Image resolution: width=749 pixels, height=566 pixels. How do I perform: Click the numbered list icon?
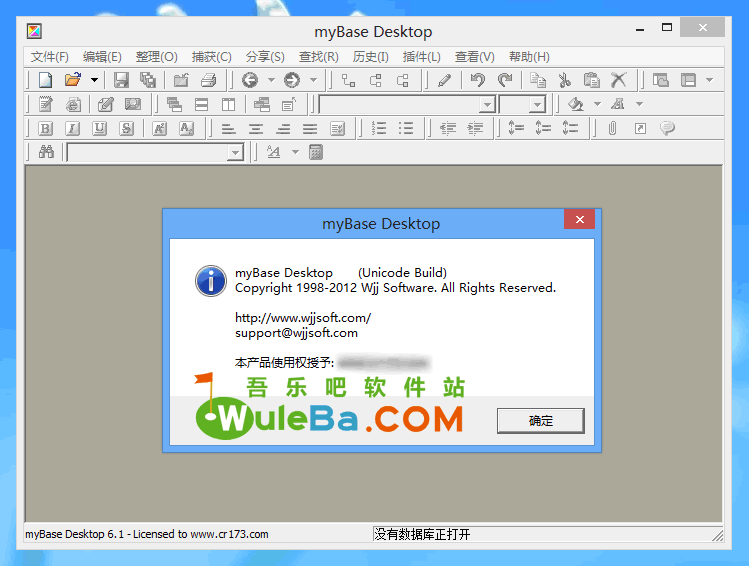pos(379,128)
